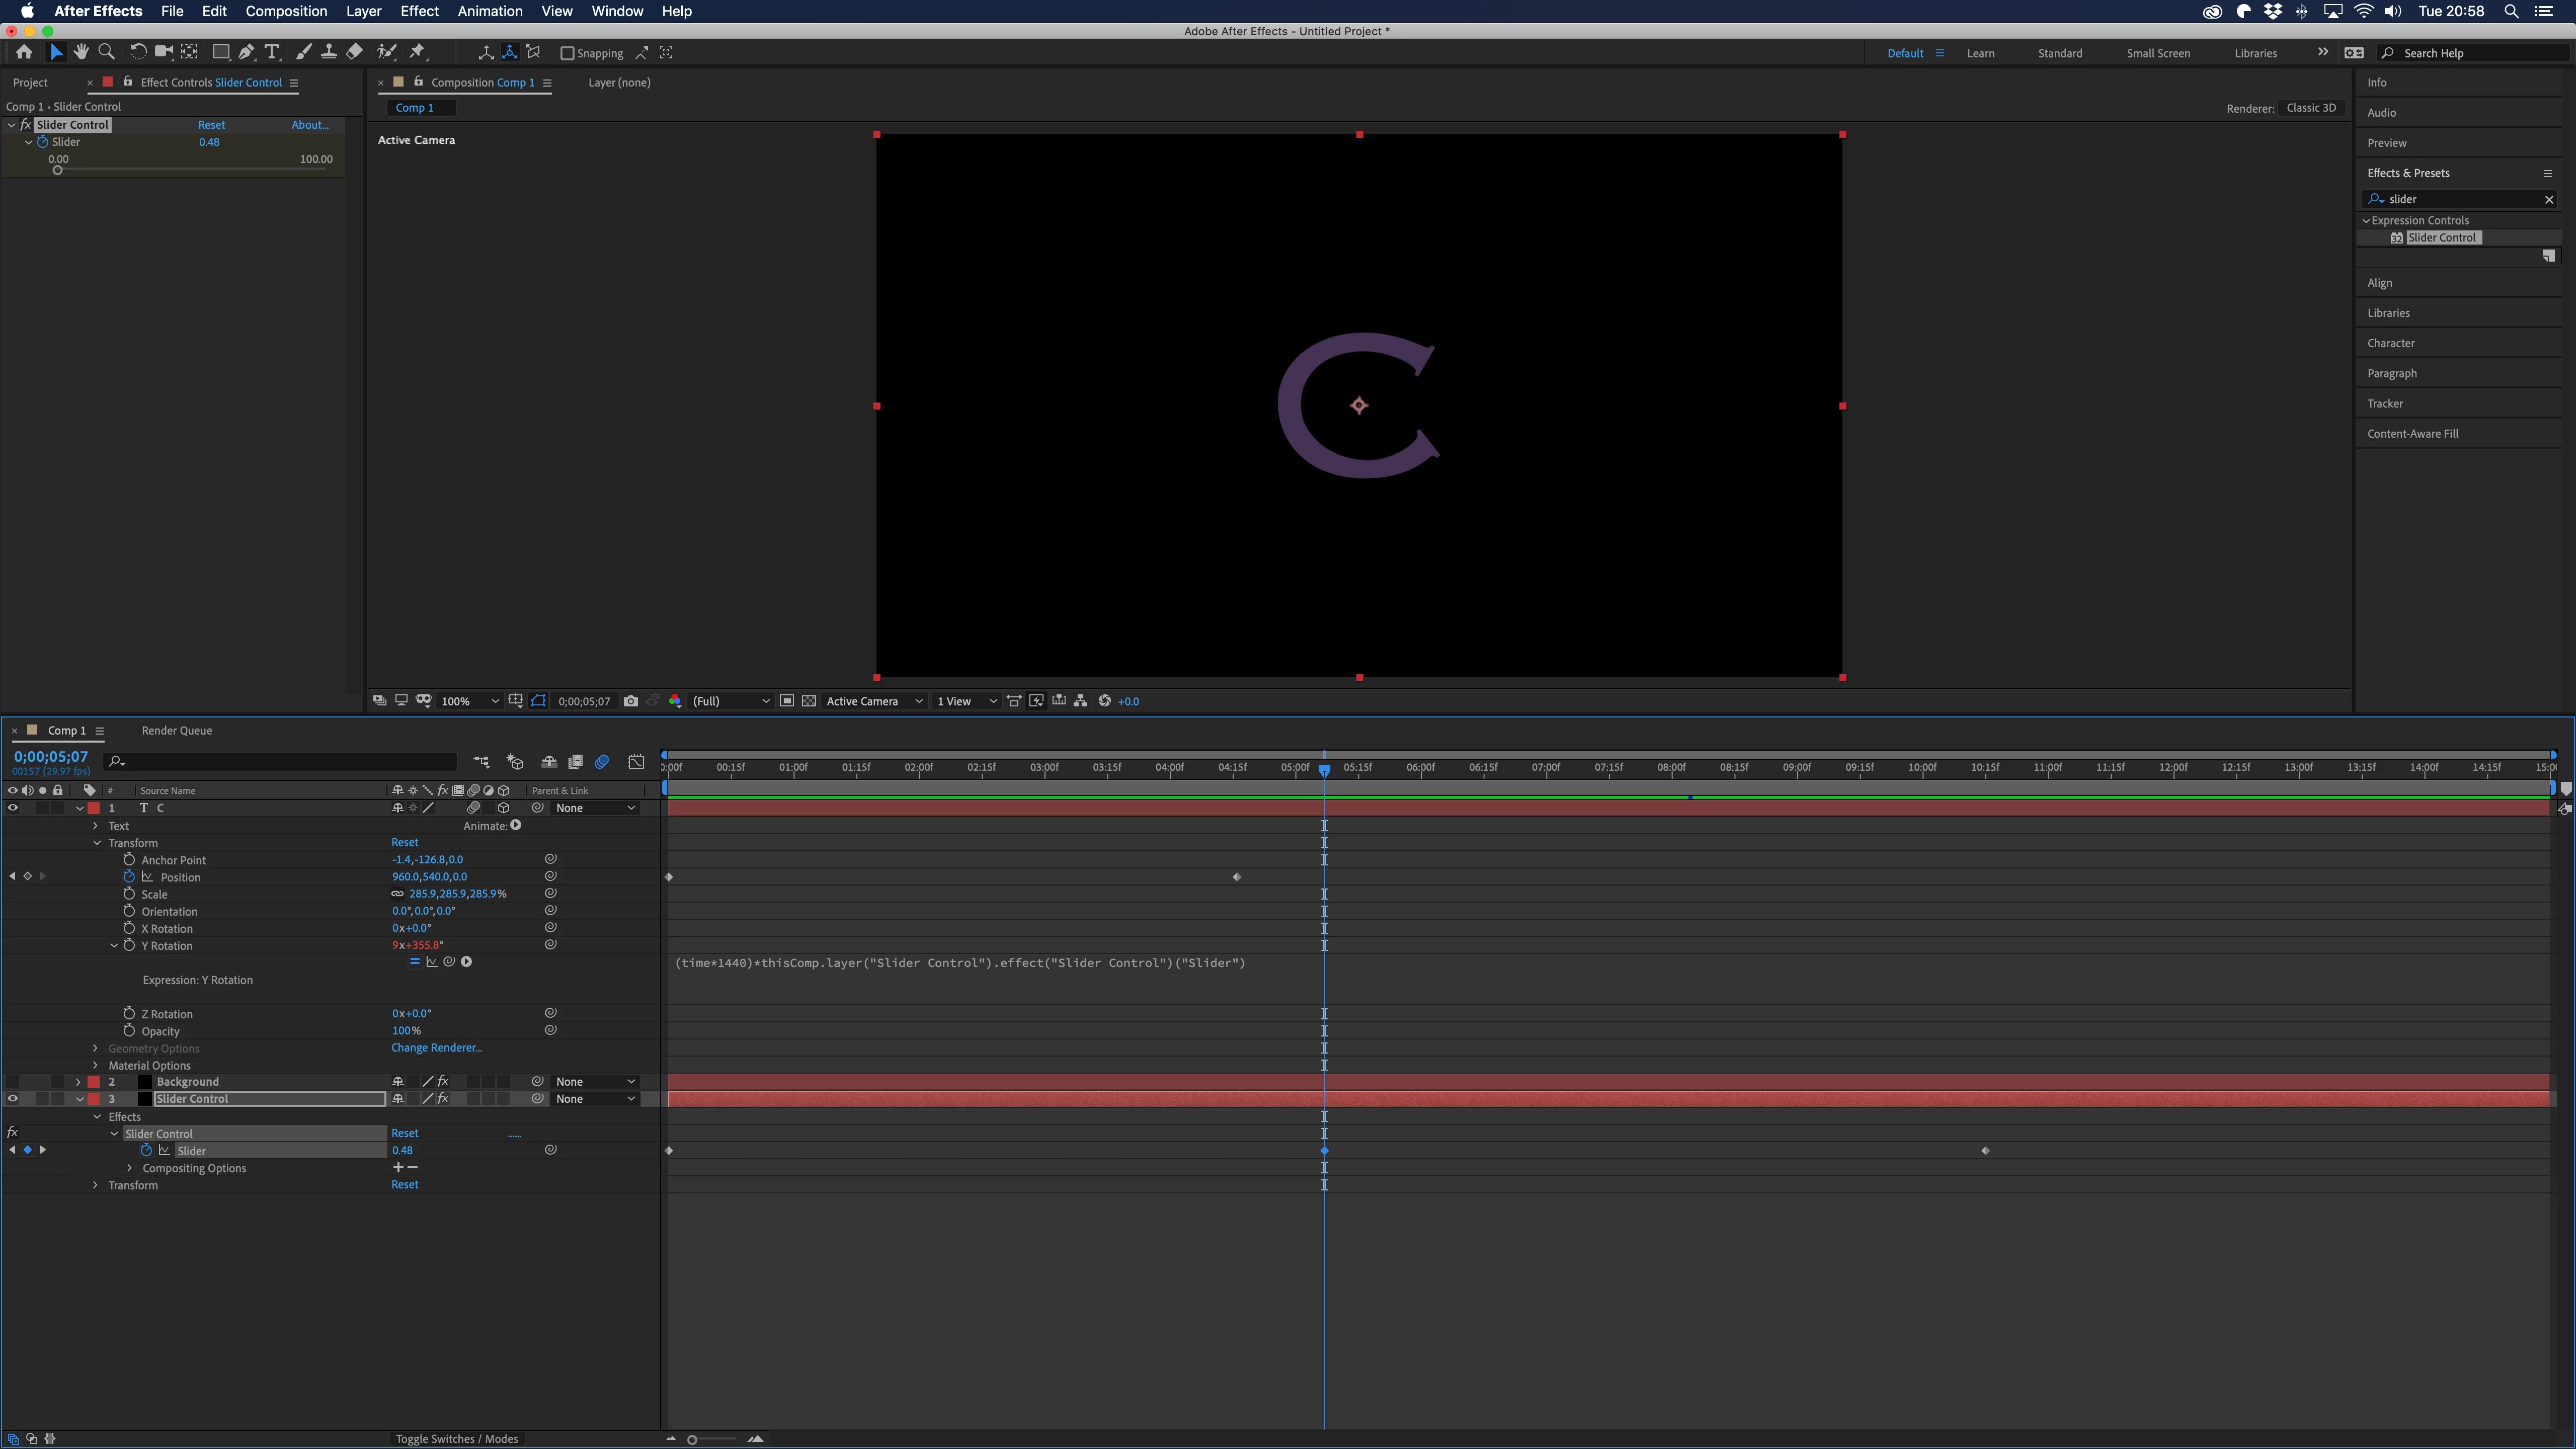
Task: Expand the Geometry Options group
Action: pos(96,1048)
